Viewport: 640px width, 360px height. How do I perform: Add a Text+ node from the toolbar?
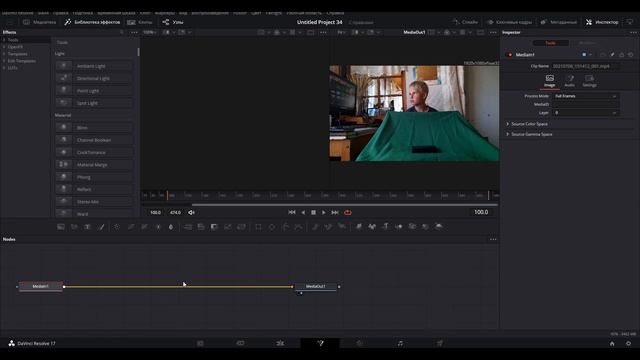[87, 227]
